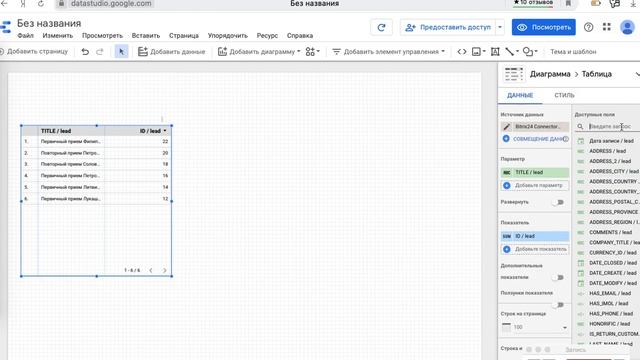Click the Undo arrow icon
640x360 pixels.
pos(85,52)
